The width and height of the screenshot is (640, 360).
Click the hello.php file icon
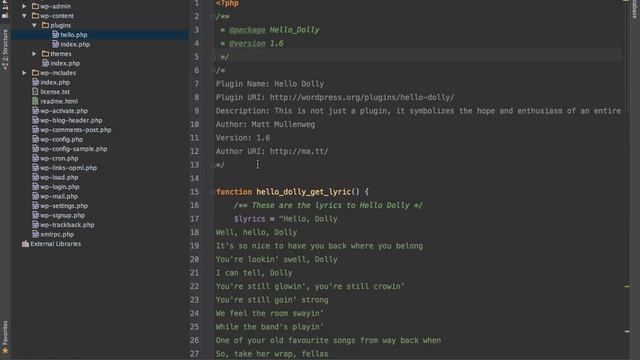(56, 35)
